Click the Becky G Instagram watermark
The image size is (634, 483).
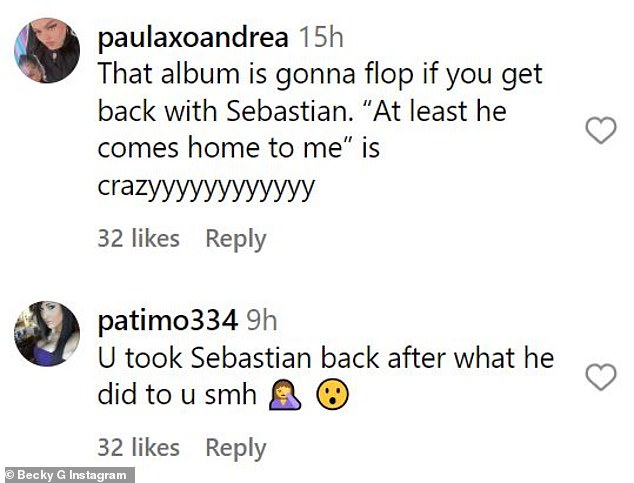pyautogui.click(x=67, y=475)
